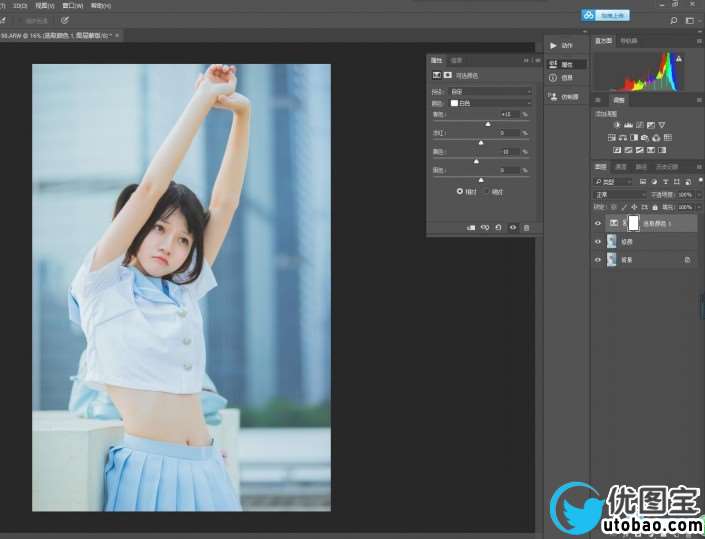The width and height of the screenshot is (705, 539).
Task: Select the Relative radio button
Action: point(460,190)
